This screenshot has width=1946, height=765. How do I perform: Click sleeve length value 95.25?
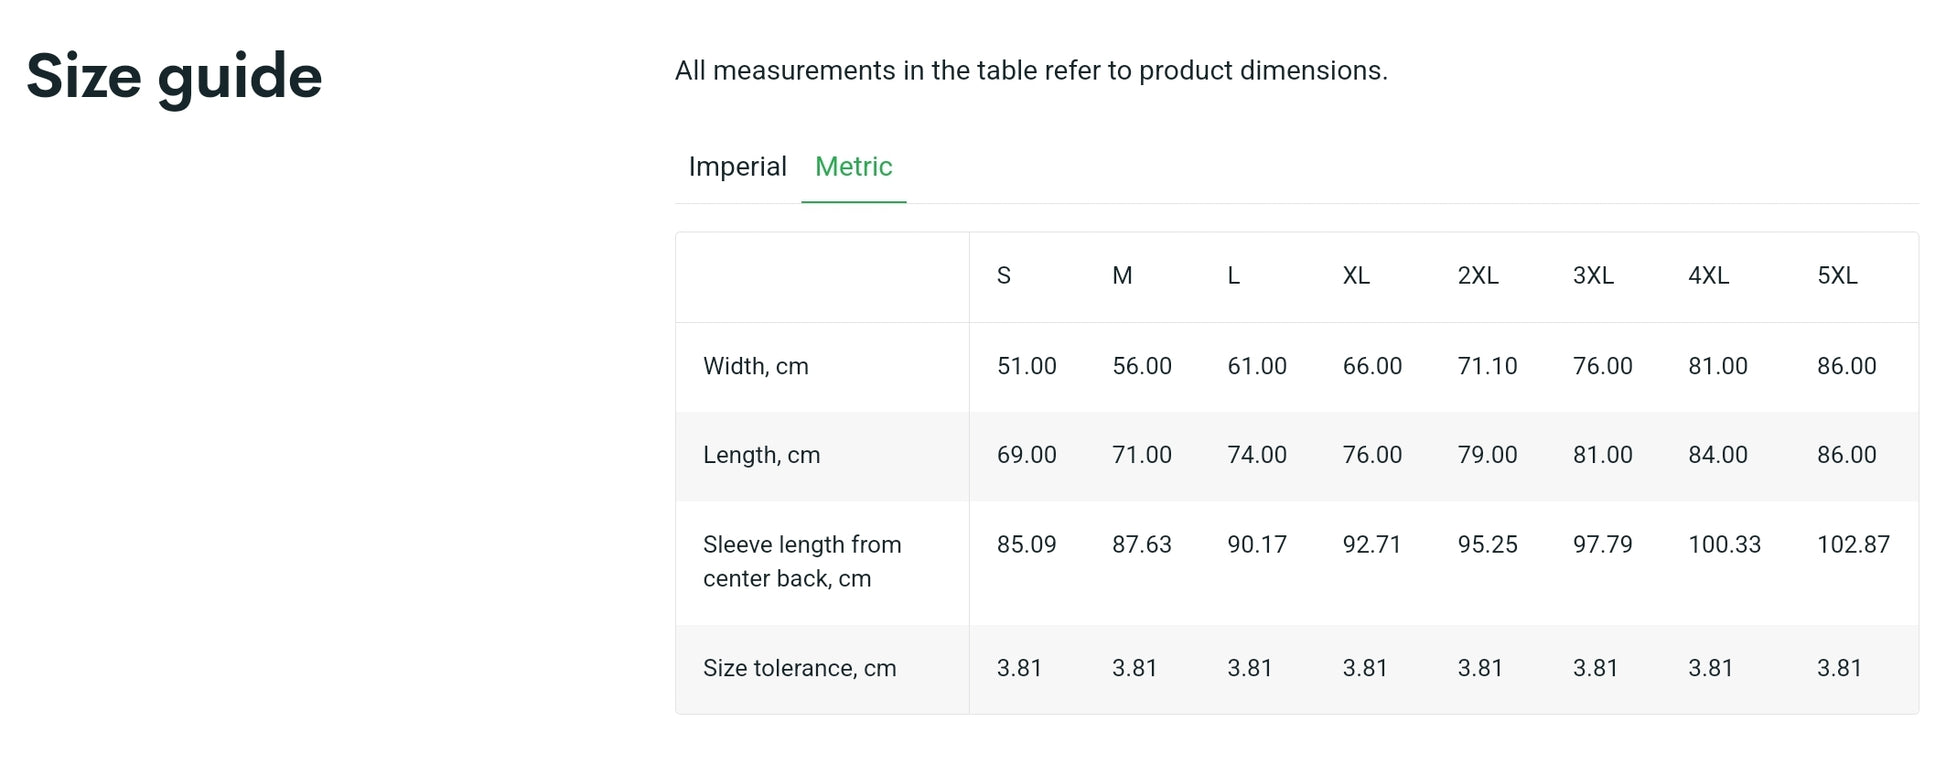[x=1487, y=545]
